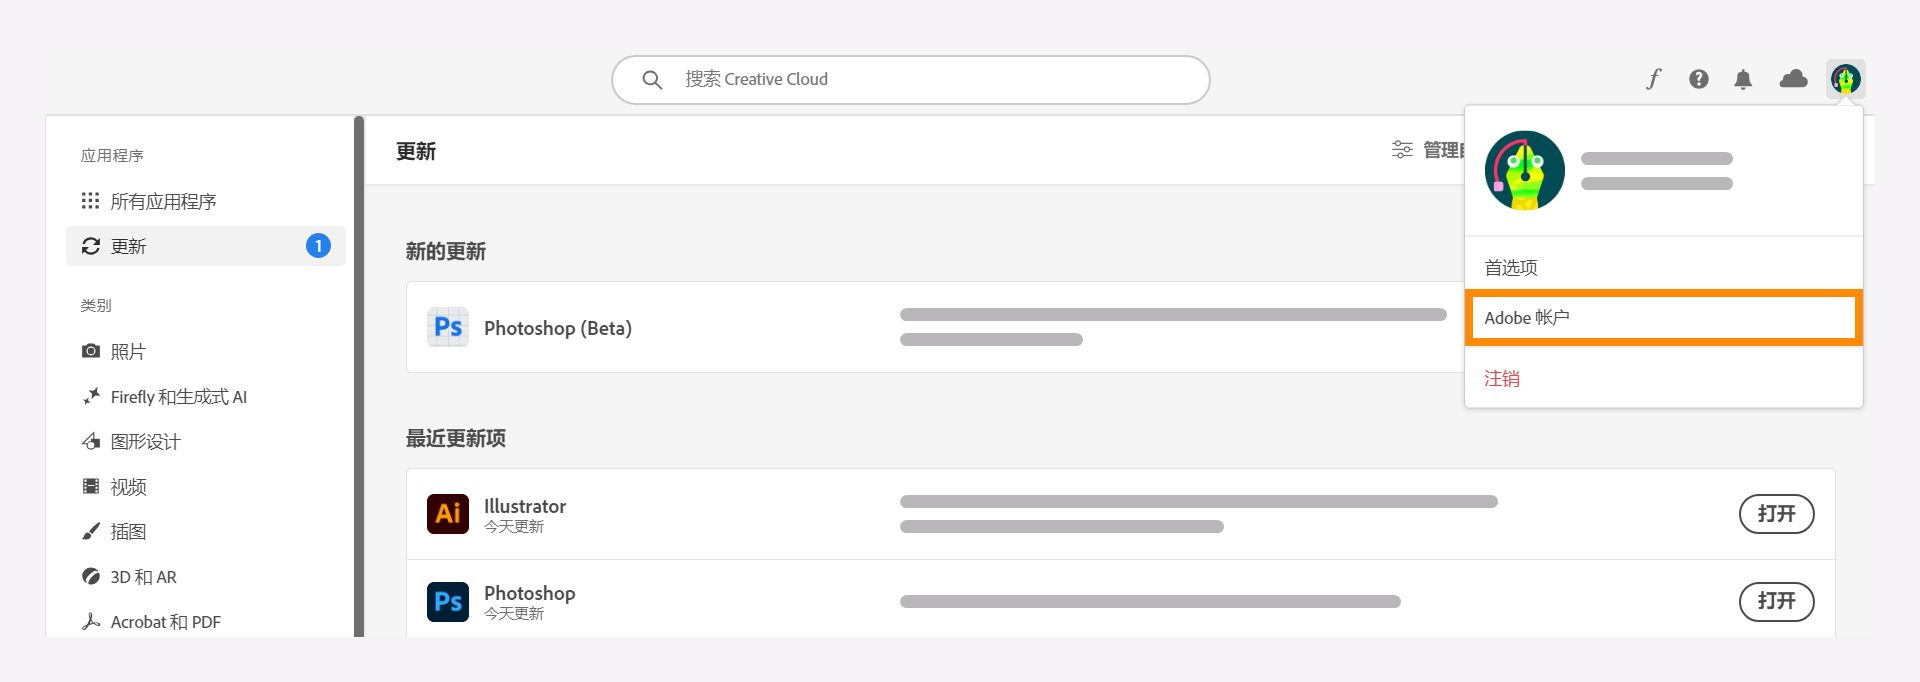The width and height of the screenshot is (1920, 682).
Task: Click the help question mark icon
Action: tap(1698, 79)
